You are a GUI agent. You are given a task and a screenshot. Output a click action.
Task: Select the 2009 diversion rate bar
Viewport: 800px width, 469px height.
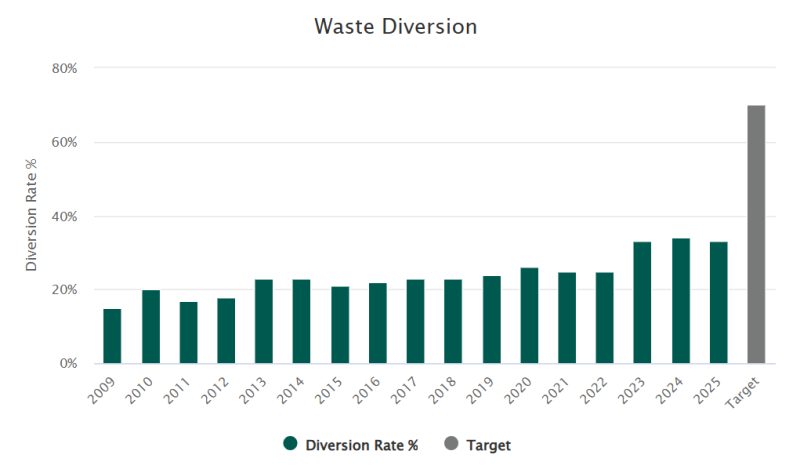tap(112, 336)
